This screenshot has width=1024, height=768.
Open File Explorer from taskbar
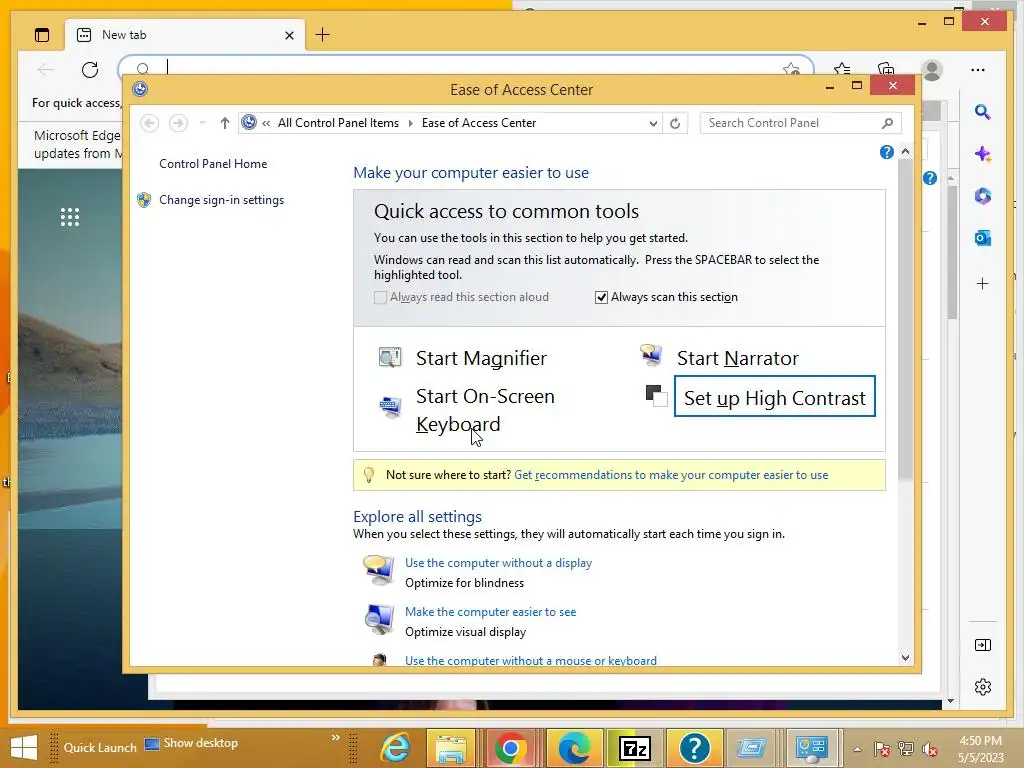(451, 748)
